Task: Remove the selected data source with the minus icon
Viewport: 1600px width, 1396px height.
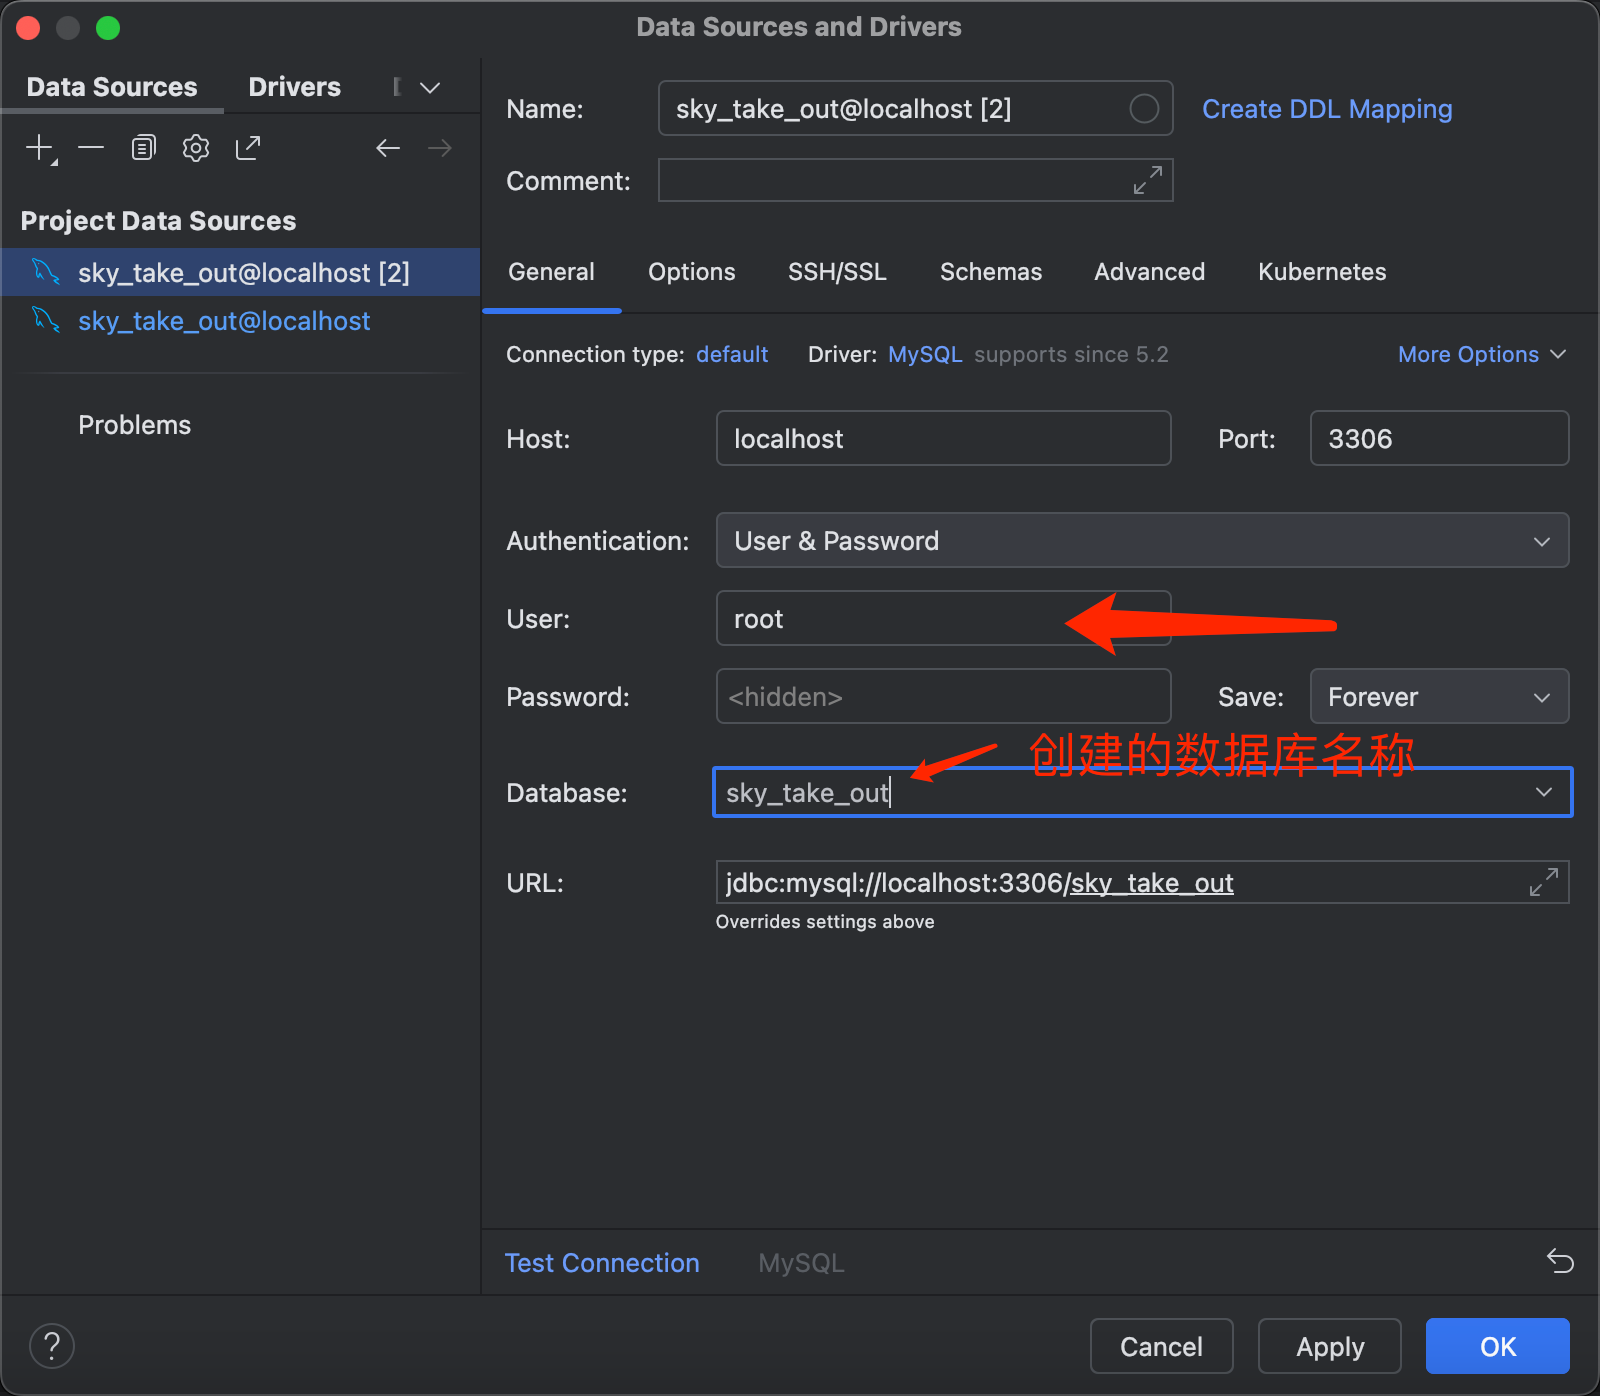Action: [x=91, y=148]
